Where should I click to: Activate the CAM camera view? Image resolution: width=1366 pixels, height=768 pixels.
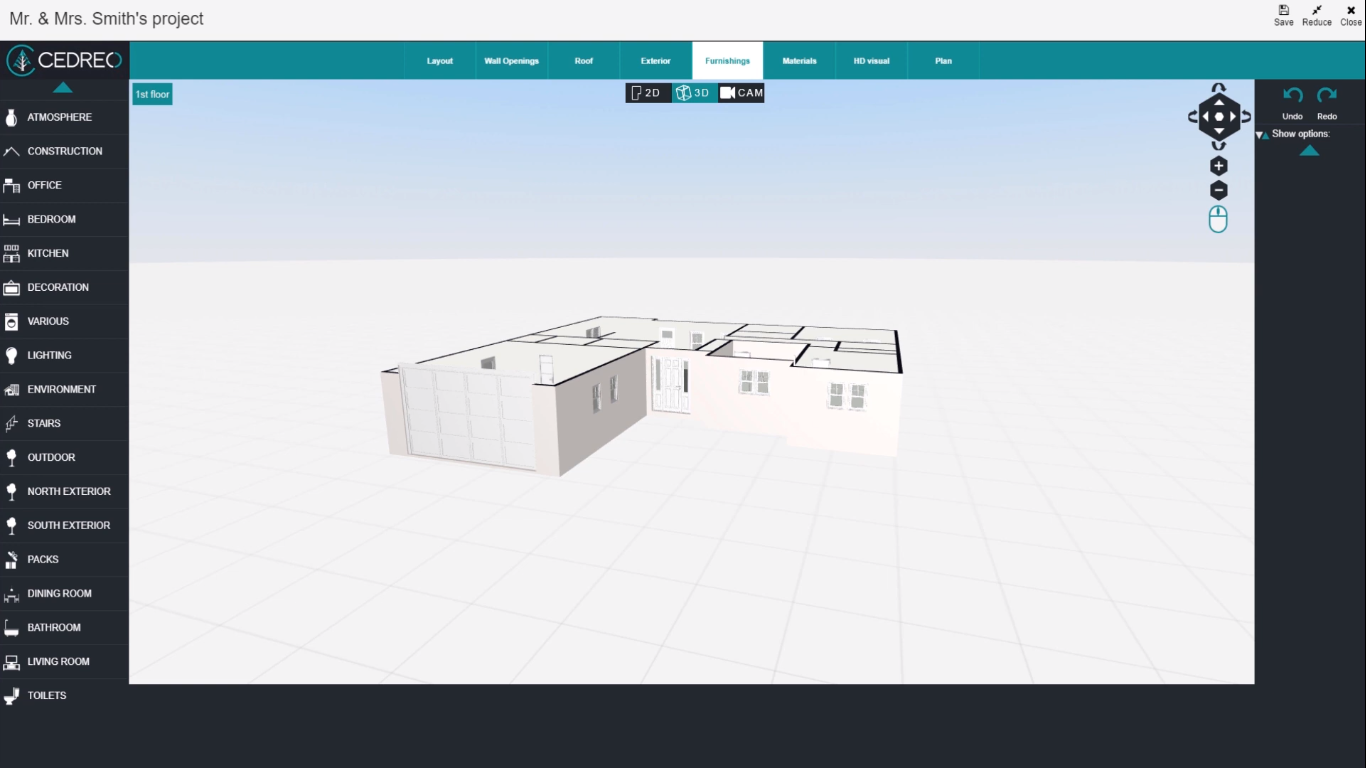pyautogui.click(x=741, y=93)
